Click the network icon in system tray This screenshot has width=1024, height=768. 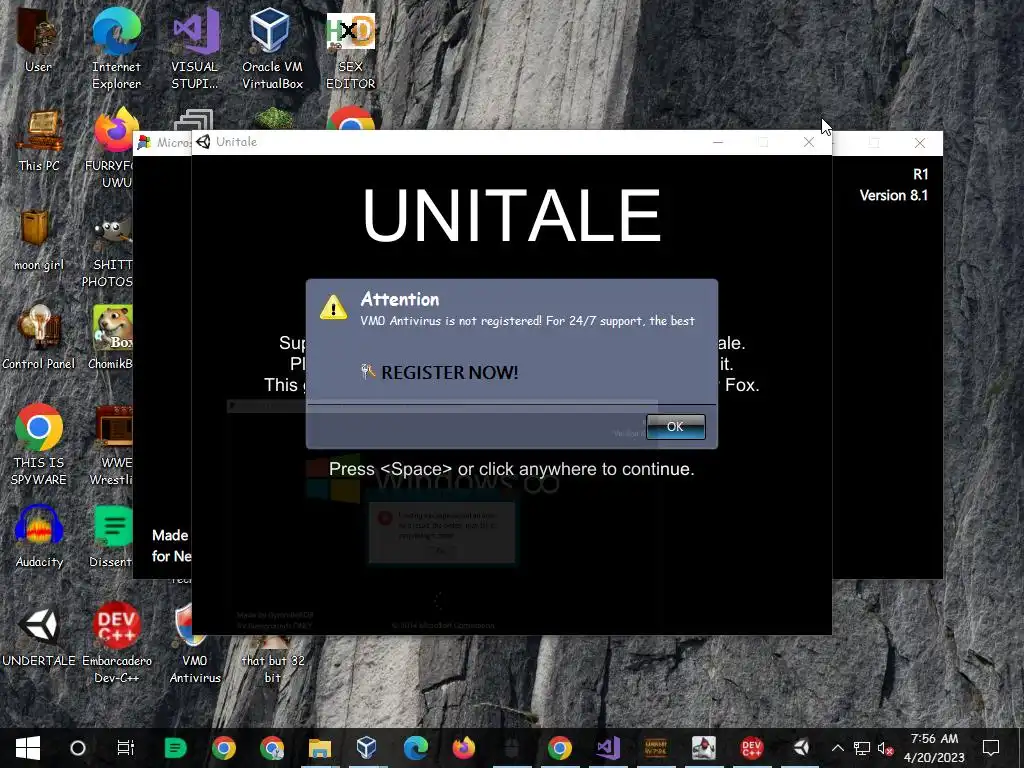861,748
